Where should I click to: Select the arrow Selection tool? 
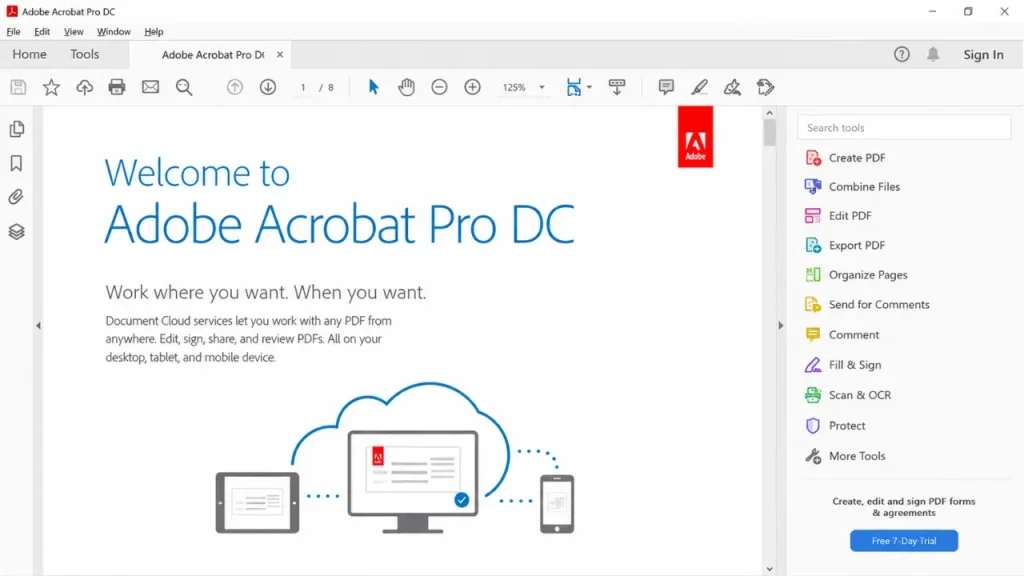(374, 87)
